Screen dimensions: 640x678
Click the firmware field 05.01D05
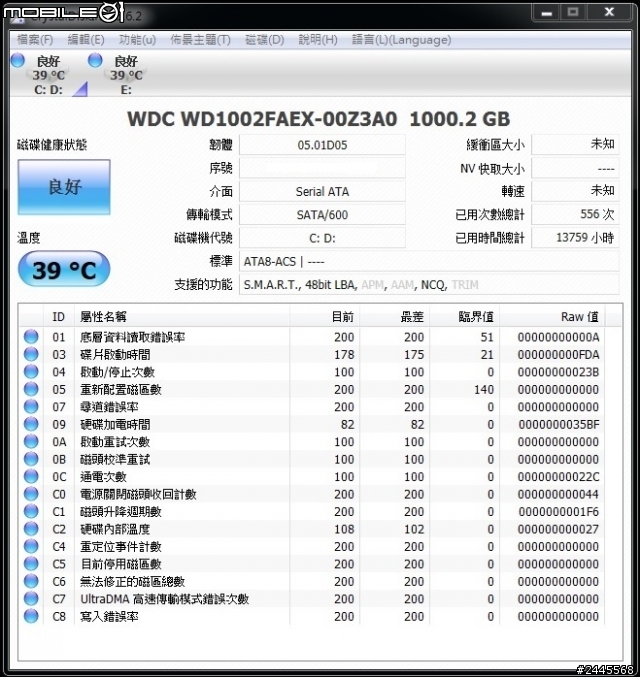(x=322, y=145)
